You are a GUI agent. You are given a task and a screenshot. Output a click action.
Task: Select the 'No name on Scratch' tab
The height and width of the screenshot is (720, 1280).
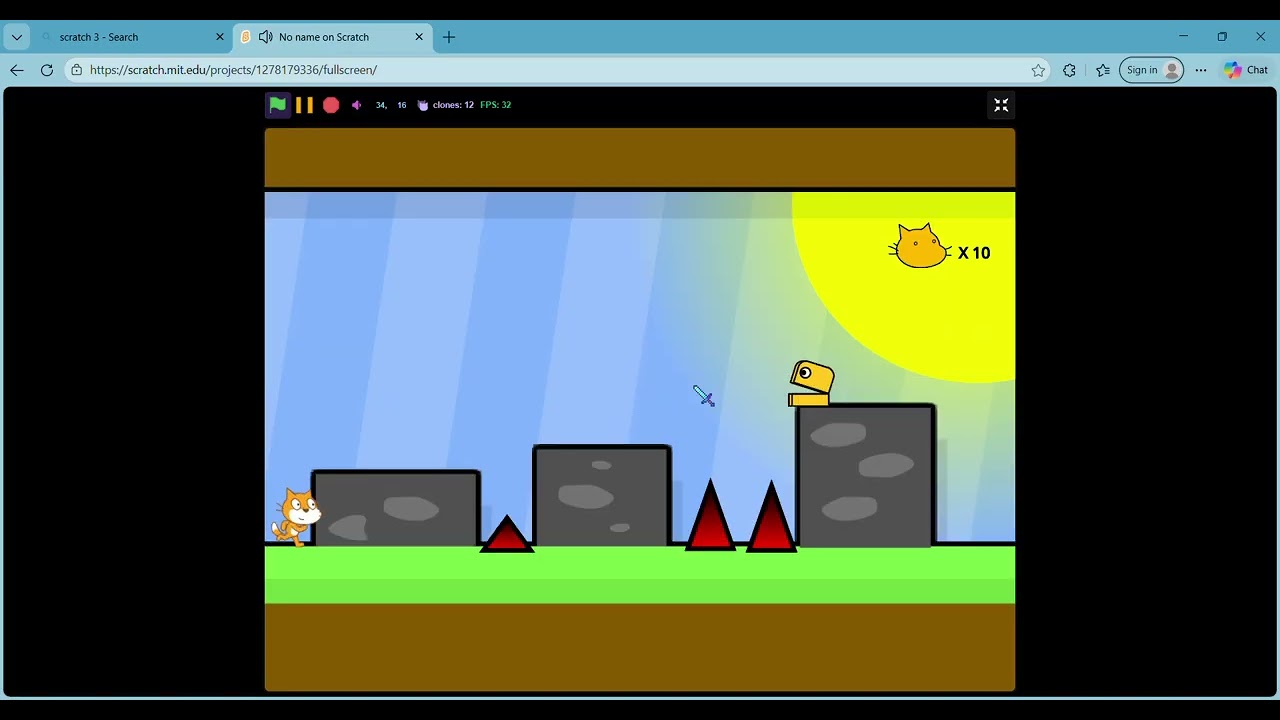tap(333, 37)
